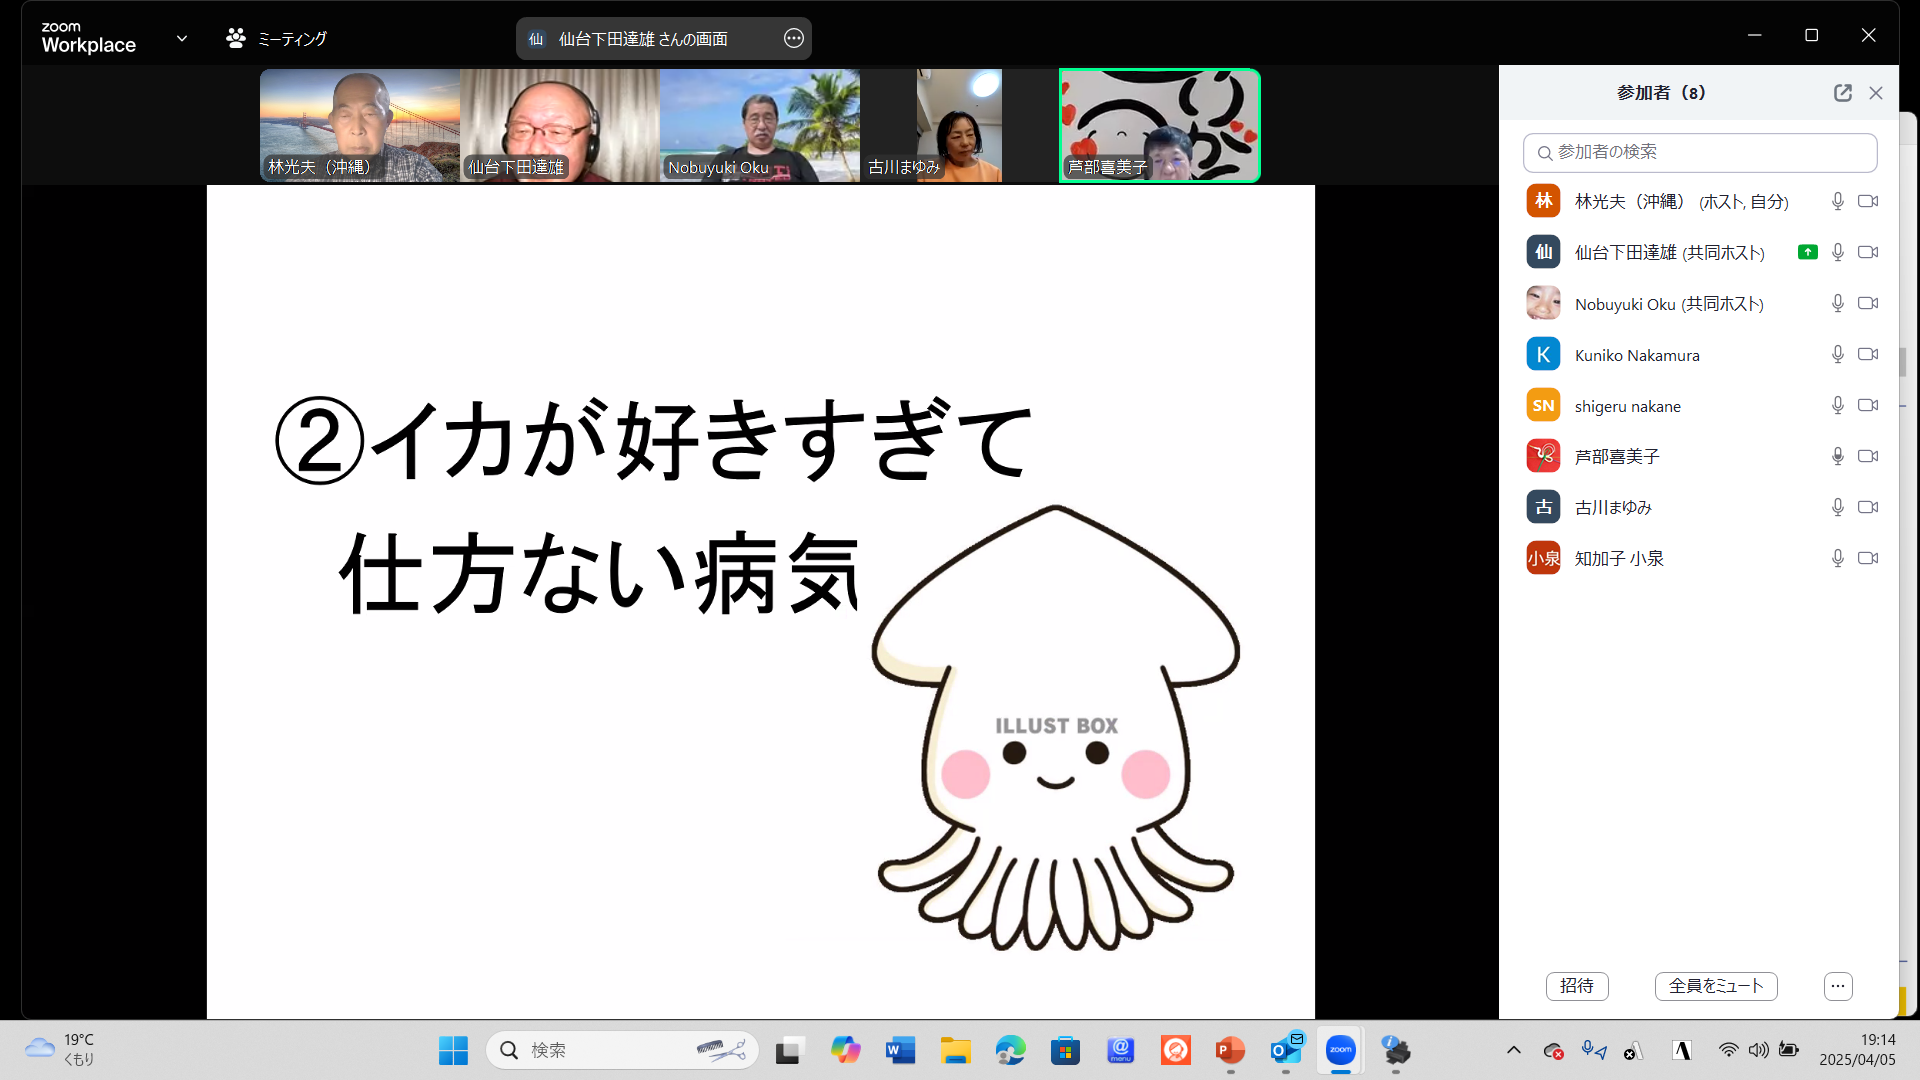Open Word from the taskbar
Image resolution: width=1920 pixels, height=1080 pixels.
click(x=900, y=1050)
